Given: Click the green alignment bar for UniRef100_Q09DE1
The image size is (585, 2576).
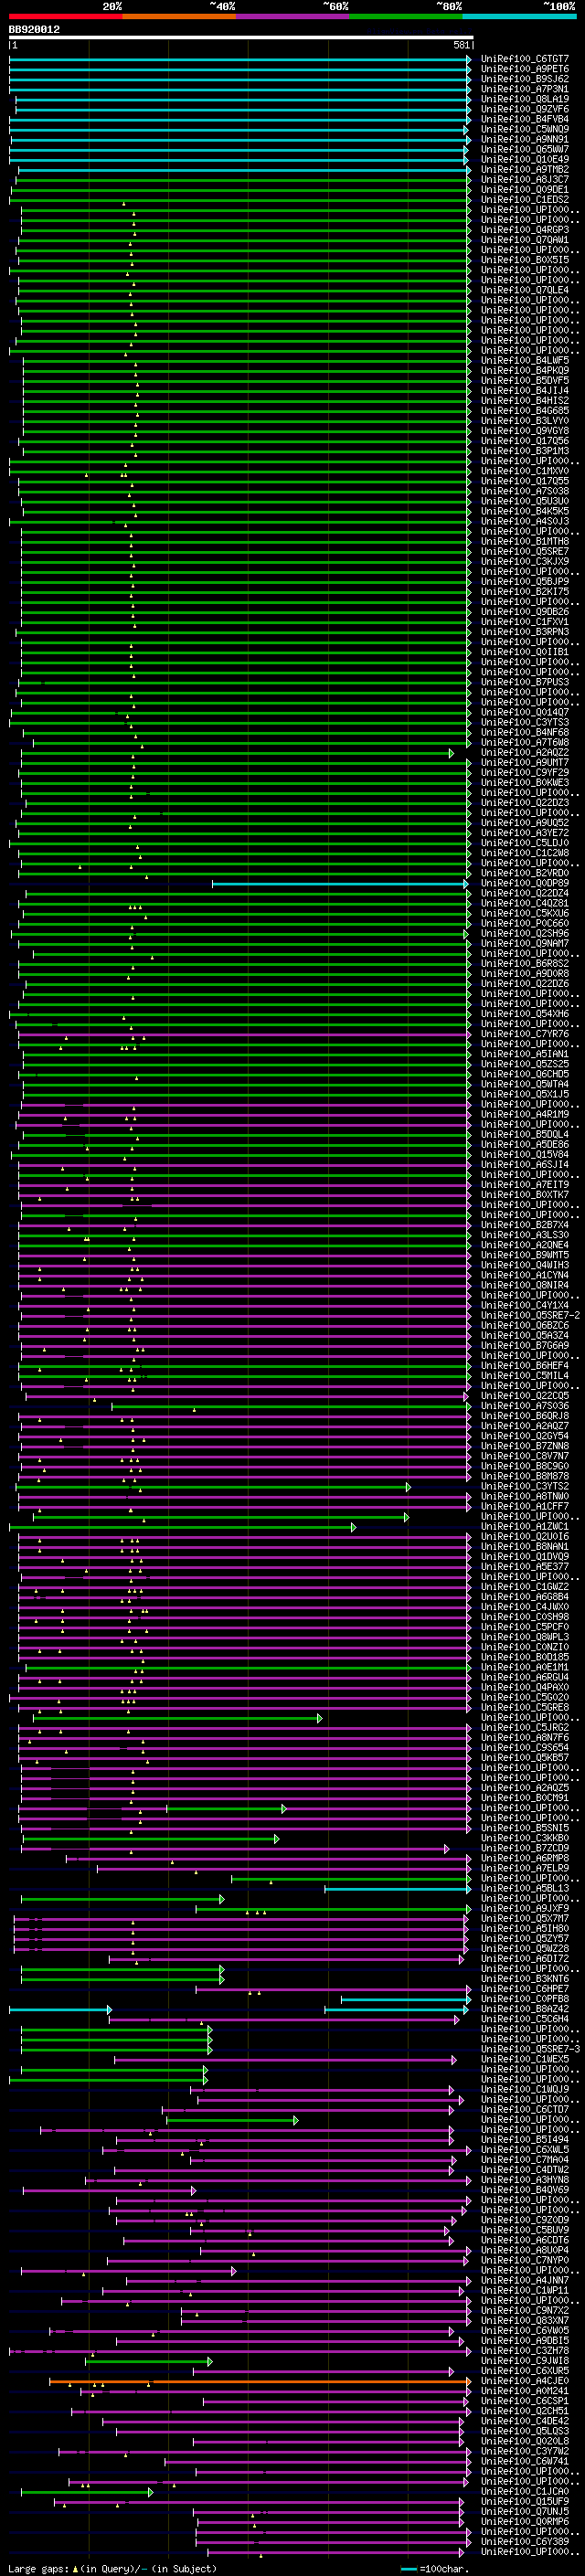Looking at the screenshot, I should pos(242,189).
